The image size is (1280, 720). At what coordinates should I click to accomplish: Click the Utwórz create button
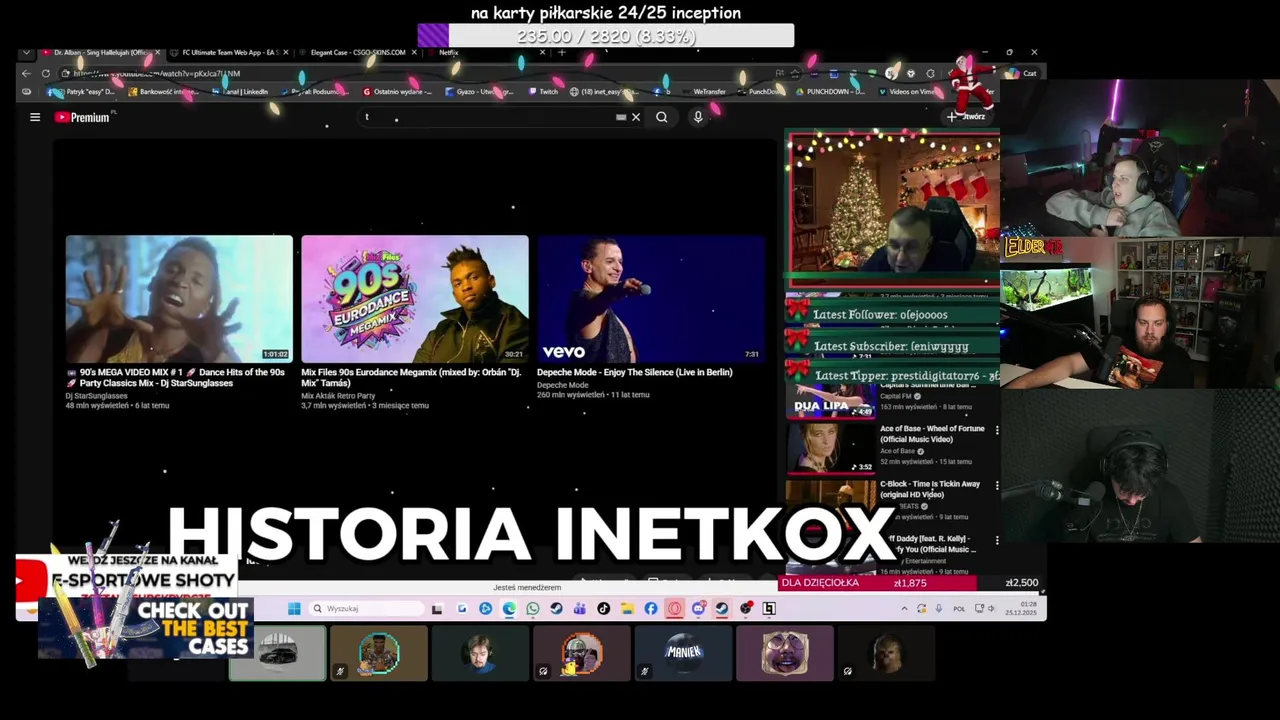click(x=967, y=117)
